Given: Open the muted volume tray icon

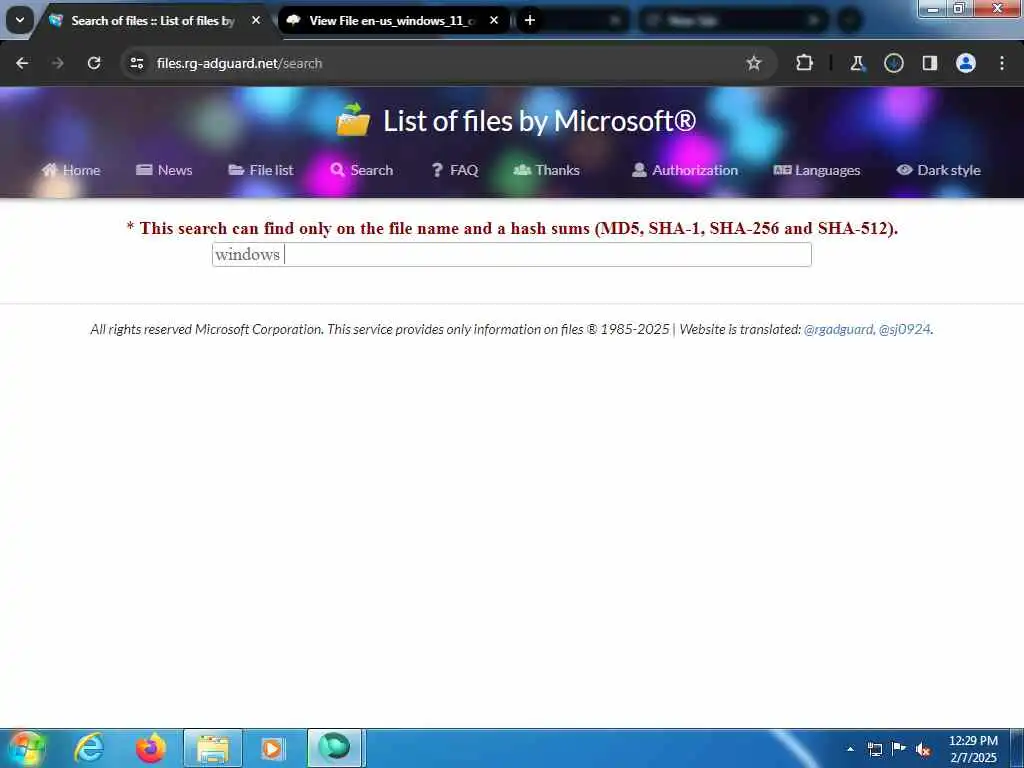Looking at the screenshot, I should (923, 749).
